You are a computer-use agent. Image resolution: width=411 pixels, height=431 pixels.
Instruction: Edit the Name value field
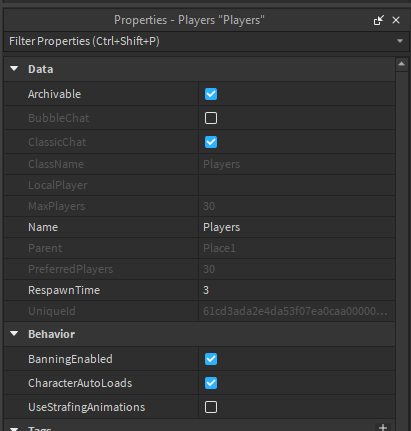[x=297, y=227]
